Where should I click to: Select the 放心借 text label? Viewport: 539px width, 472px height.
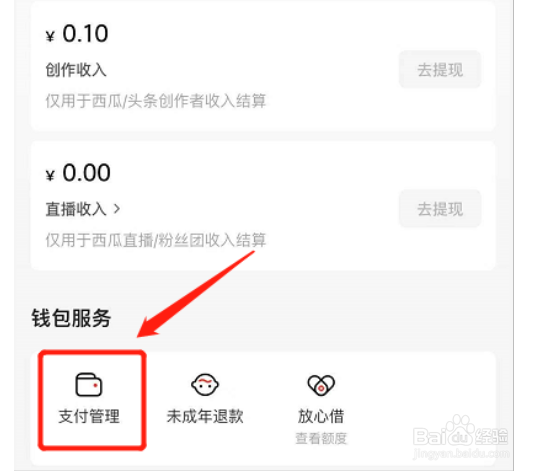pos(321,416)
